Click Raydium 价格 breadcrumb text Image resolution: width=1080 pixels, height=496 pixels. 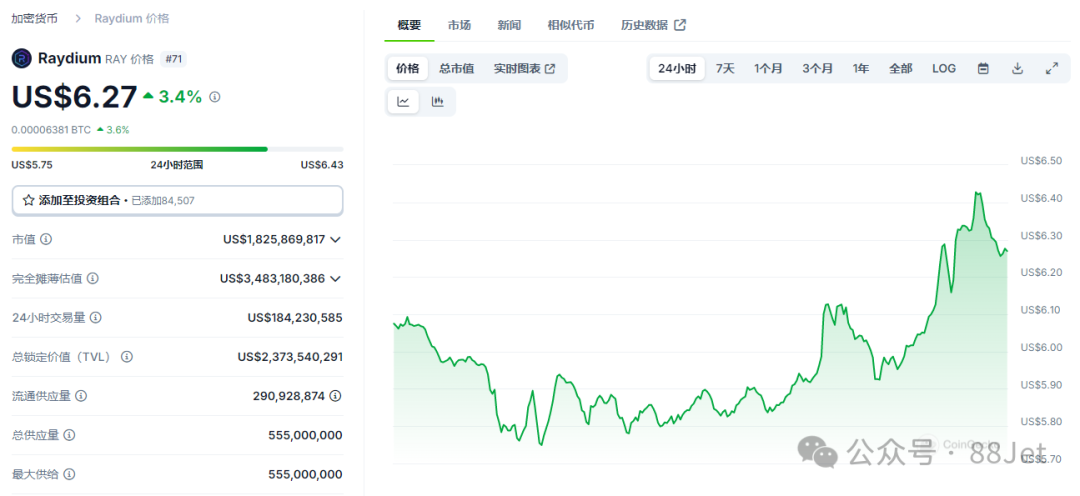tap(132, 19)
